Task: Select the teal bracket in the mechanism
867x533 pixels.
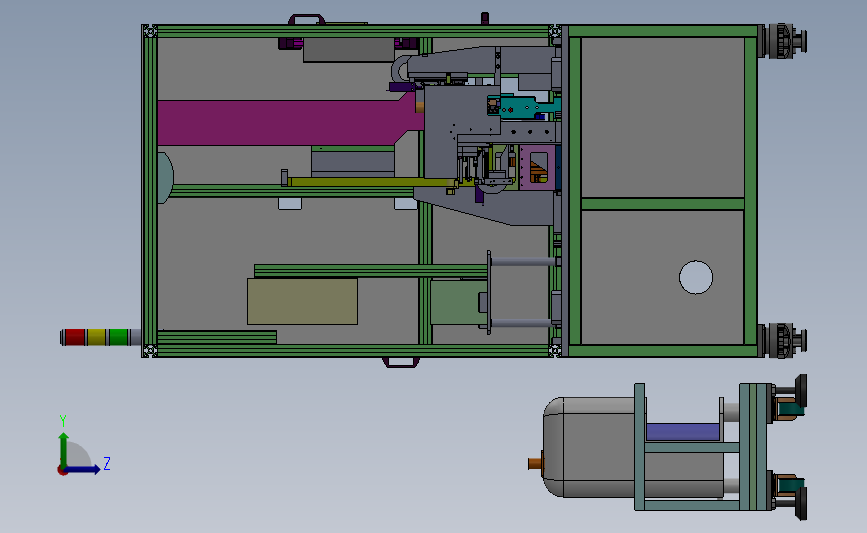Action: click(524, 106)
